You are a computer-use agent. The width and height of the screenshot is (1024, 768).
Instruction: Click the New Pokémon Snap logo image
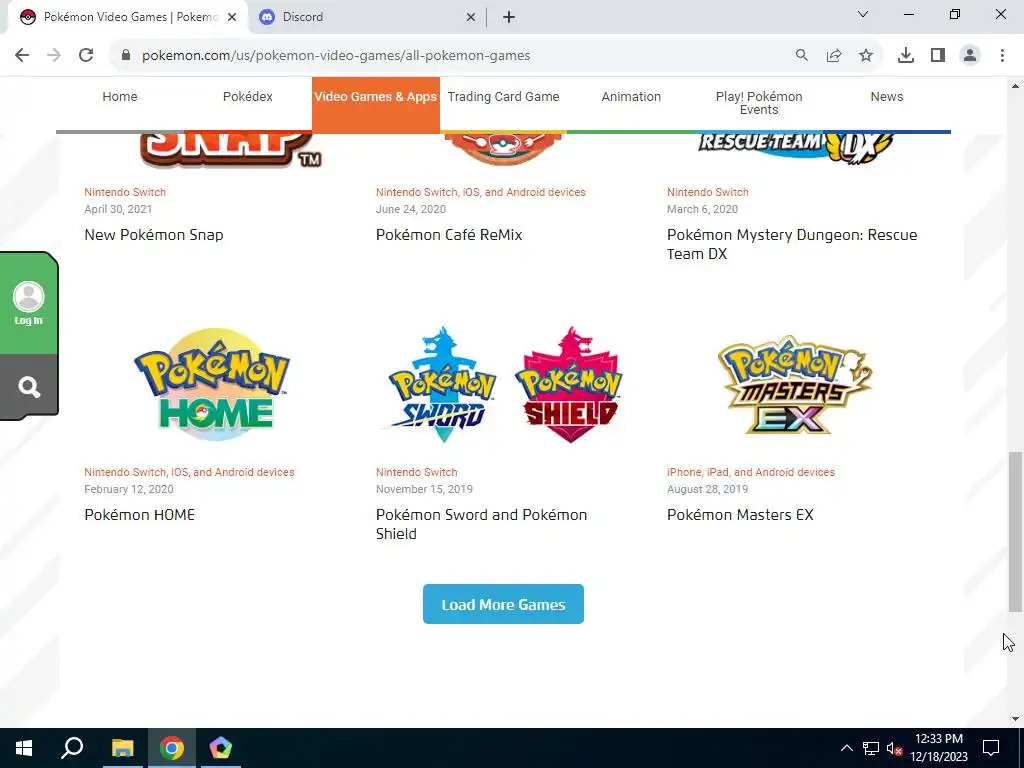coord(231,150)
